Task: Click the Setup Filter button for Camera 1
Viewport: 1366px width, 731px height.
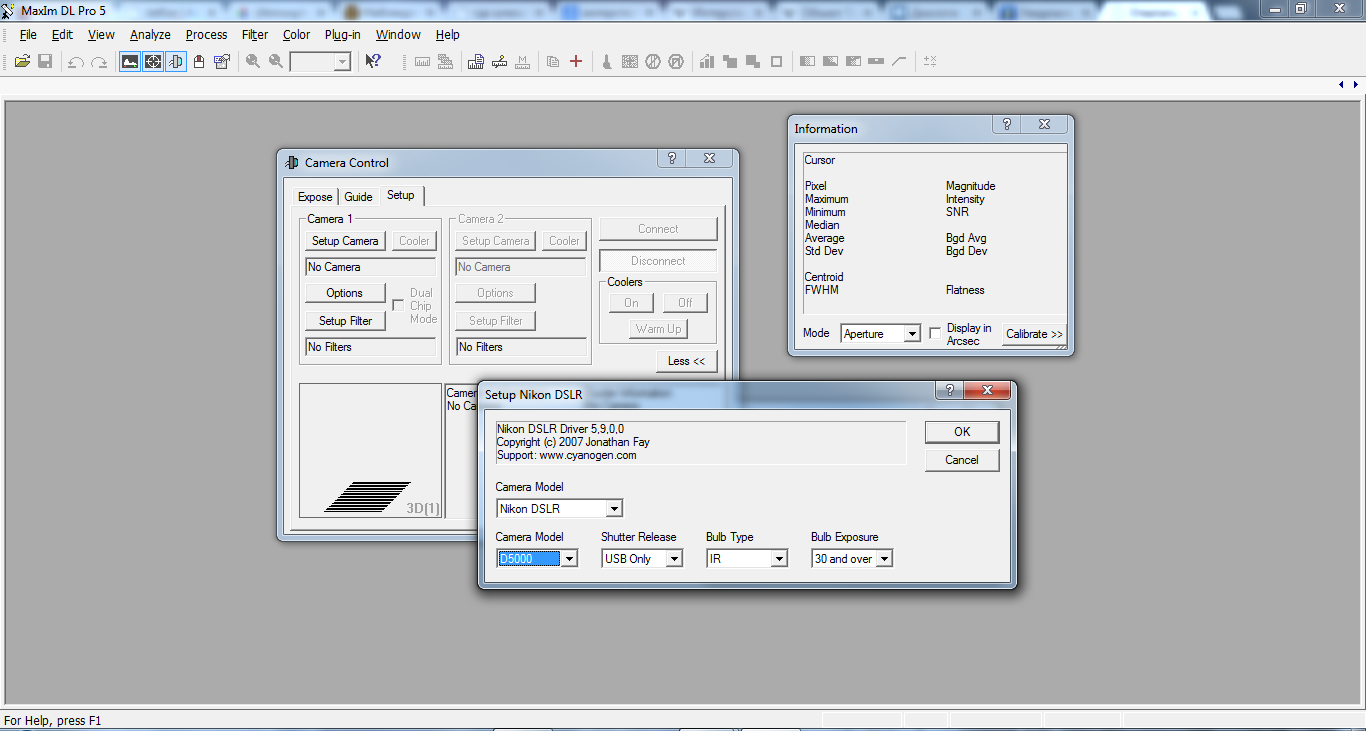Action: click(345, 321)
